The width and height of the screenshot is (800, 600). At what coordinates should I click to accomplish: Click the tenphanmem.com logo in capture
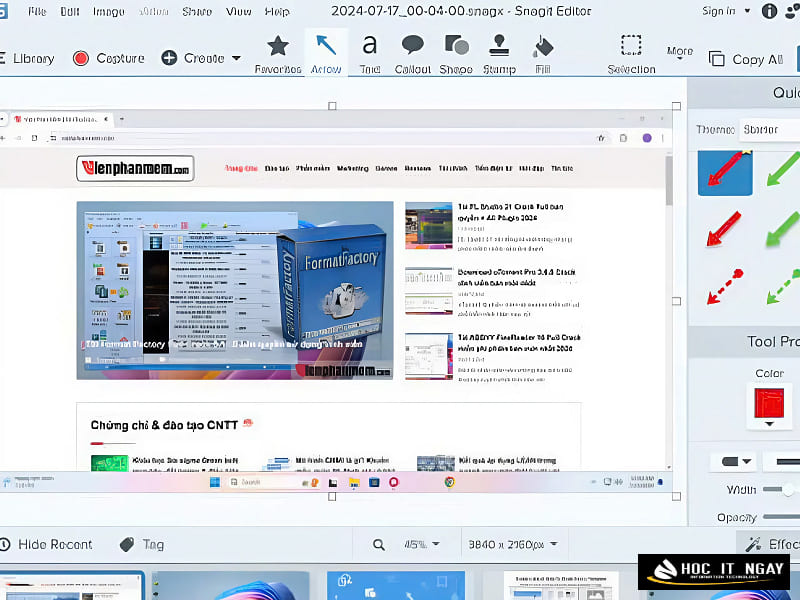coord(135,168)
